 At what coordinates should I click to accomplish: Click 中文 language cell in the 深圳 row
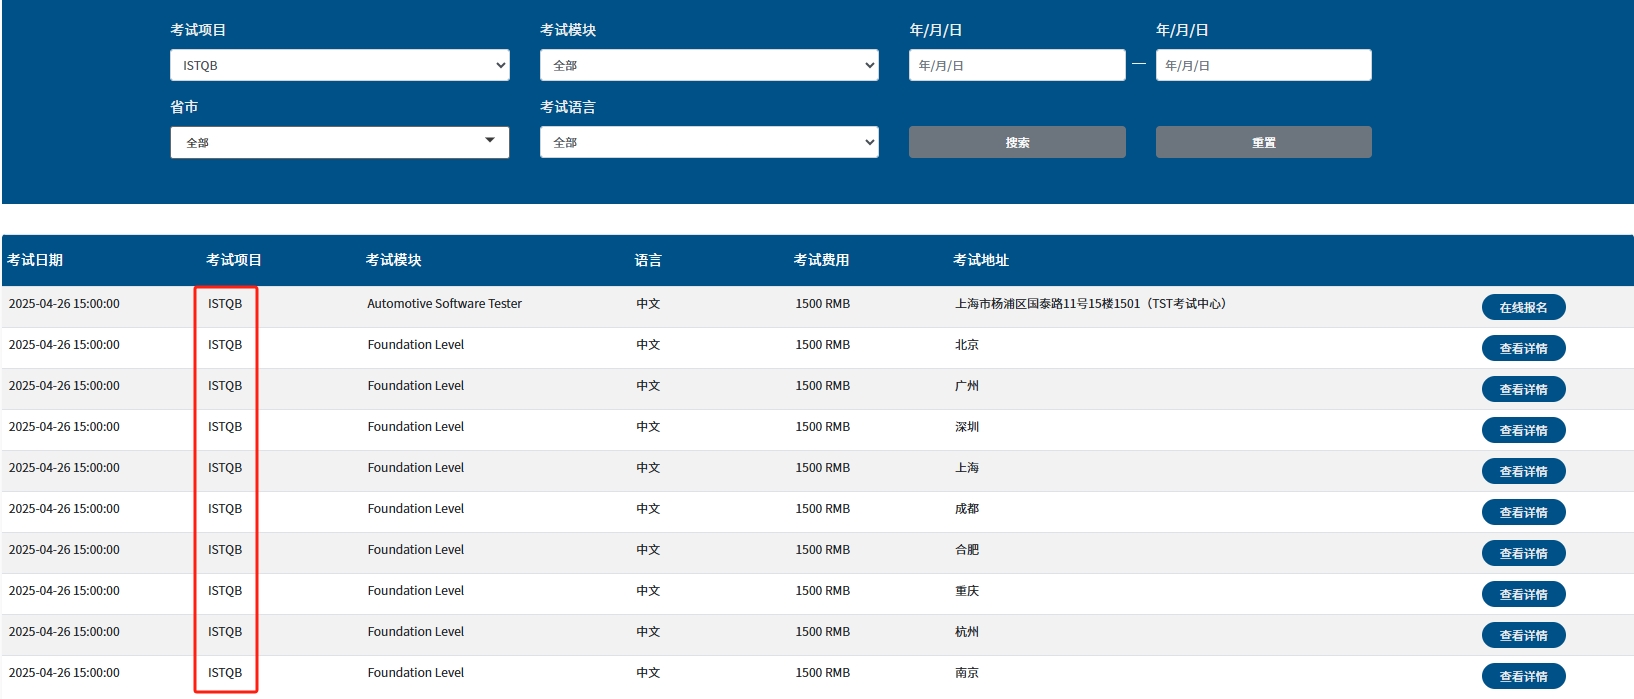(648, 427)
